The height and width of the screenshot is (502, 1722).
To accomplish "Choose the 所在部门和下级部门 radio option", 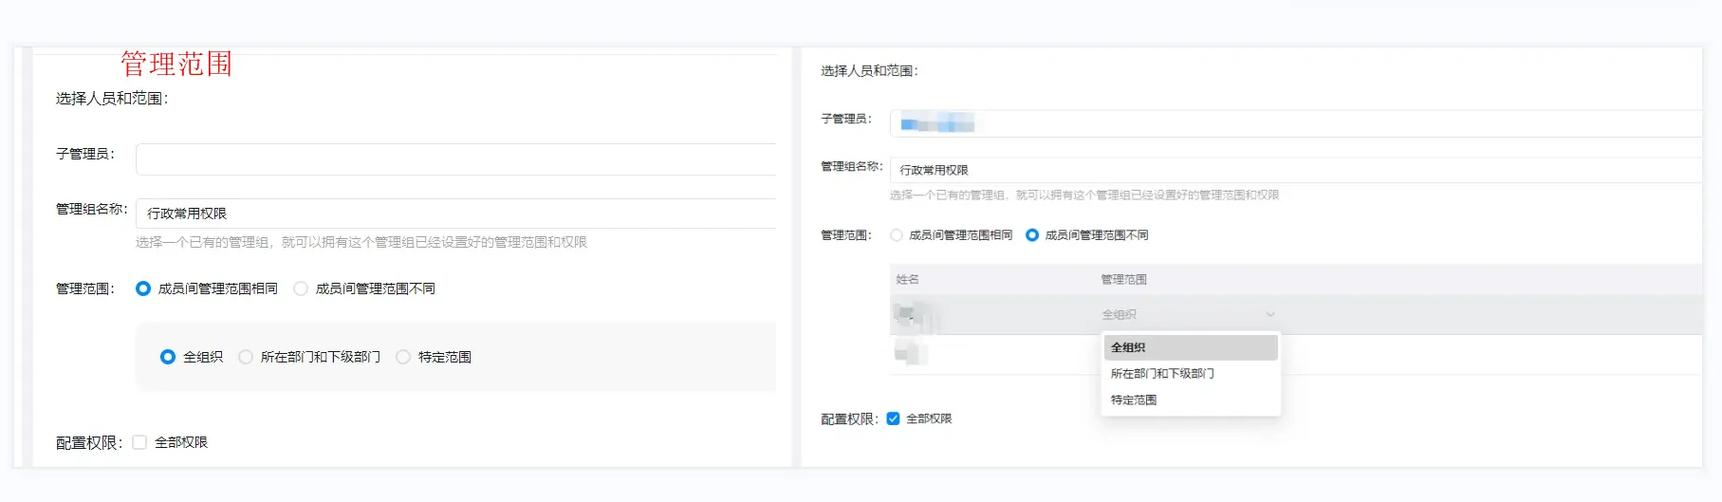I will pyautogui.click(x=245, y=357).
